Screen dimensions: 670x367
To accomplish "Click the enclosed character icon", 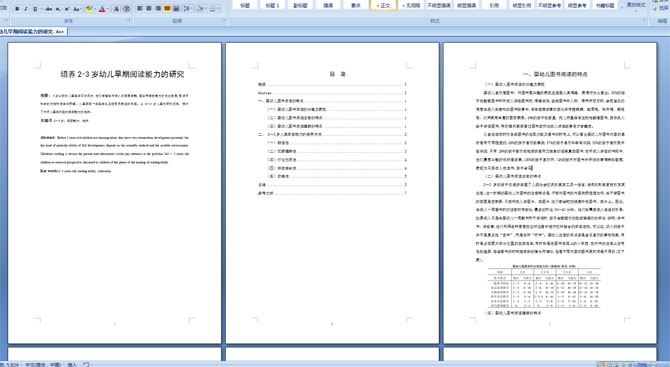I will click(126, 9).
